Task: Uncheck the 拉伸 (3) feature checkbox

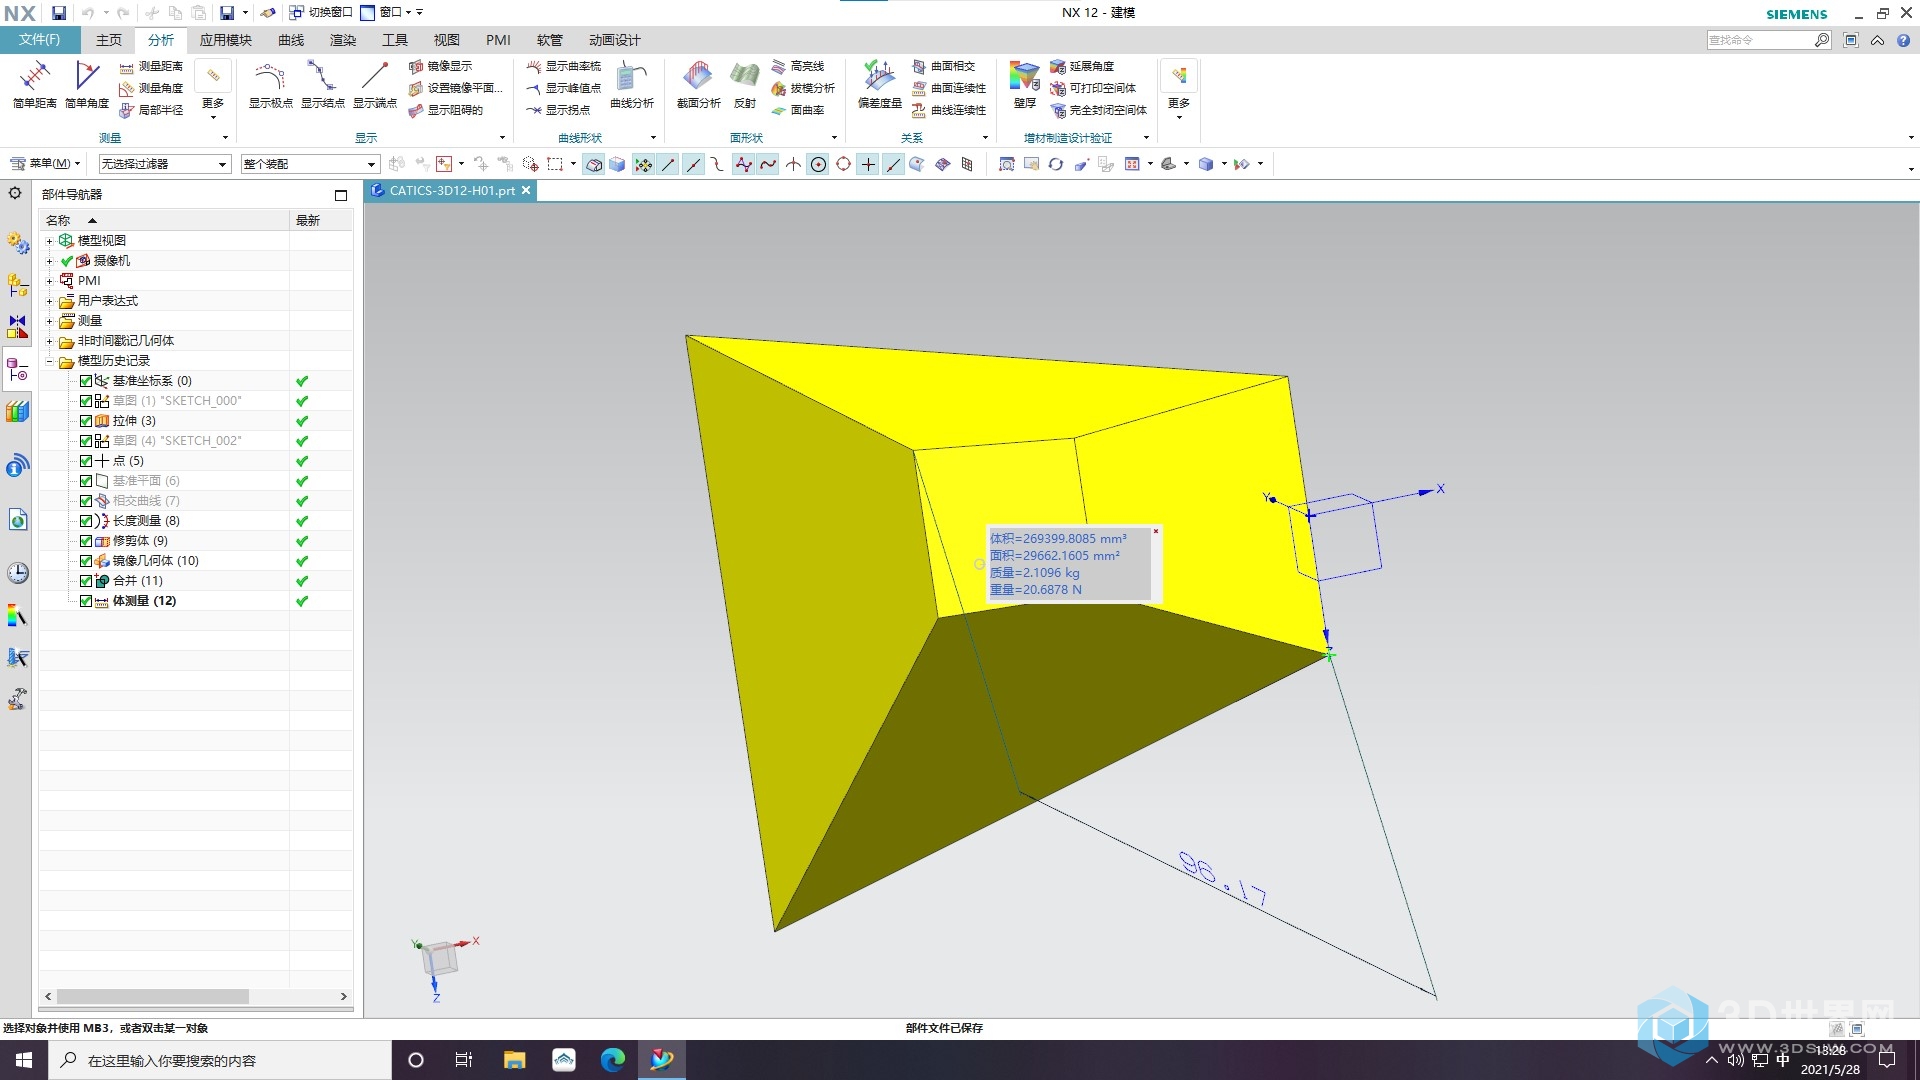Action: [x=86, y=421]
